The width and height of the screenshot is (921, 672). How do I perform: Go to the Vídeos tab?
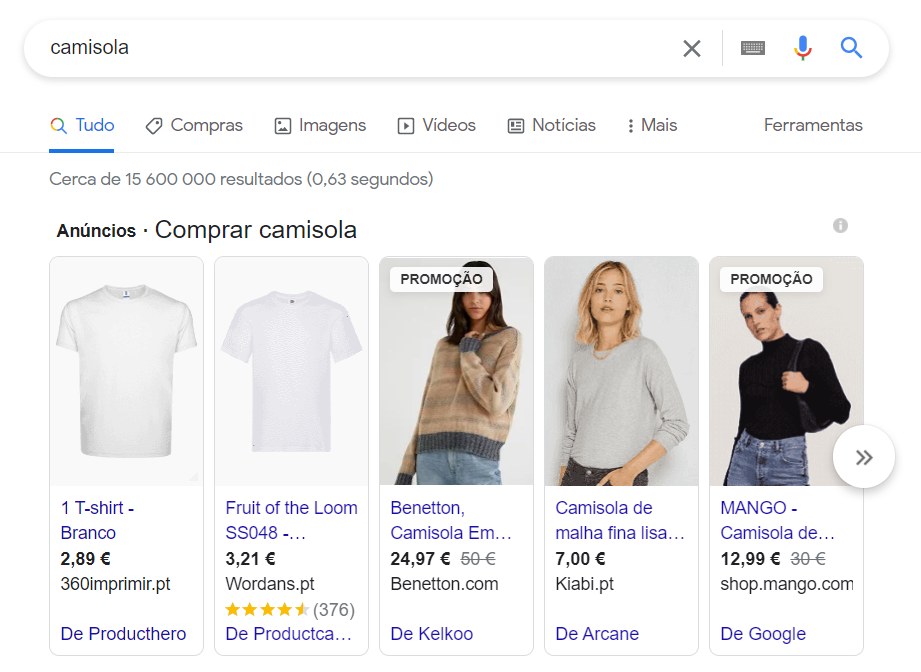tap(436, 126)
